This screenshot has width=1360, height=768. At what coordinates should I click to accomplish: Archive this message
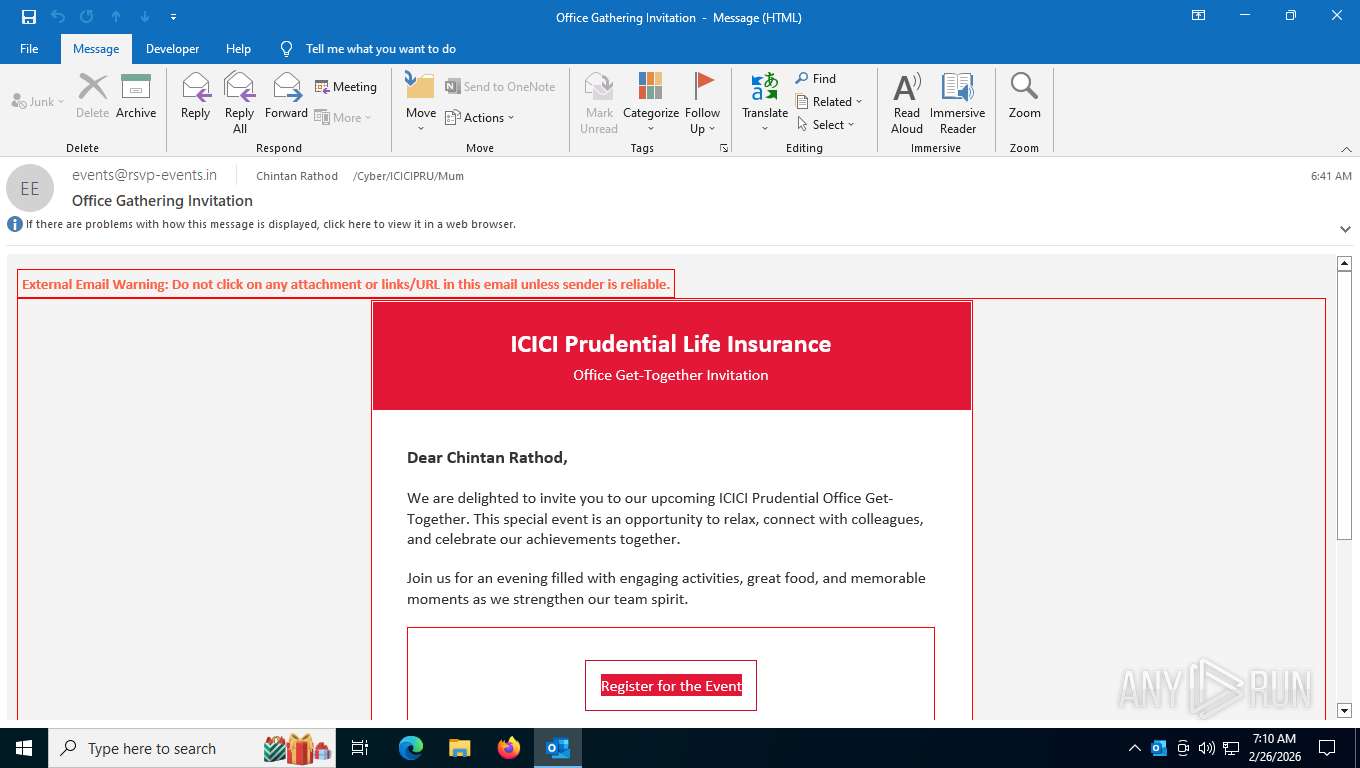(136, 97)
